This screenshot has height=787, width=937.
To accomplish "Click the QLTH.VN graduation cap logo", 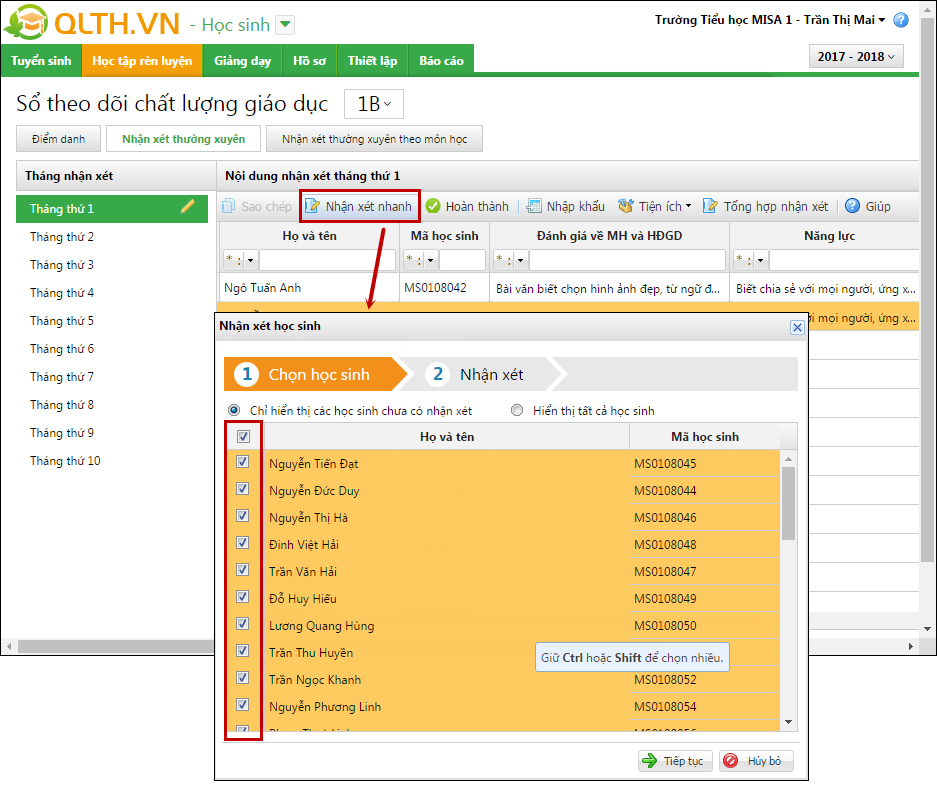I will pos(25,23).
